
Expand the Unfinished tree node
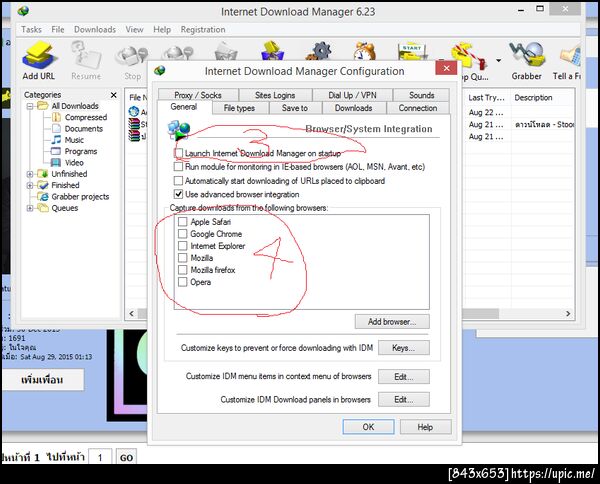[30, 174]
